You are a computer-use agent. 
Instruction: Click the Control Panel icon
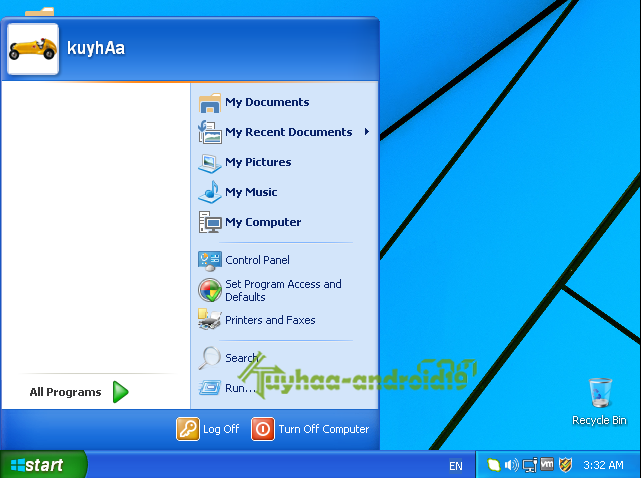pyautogui.click(x=210, y=261)
